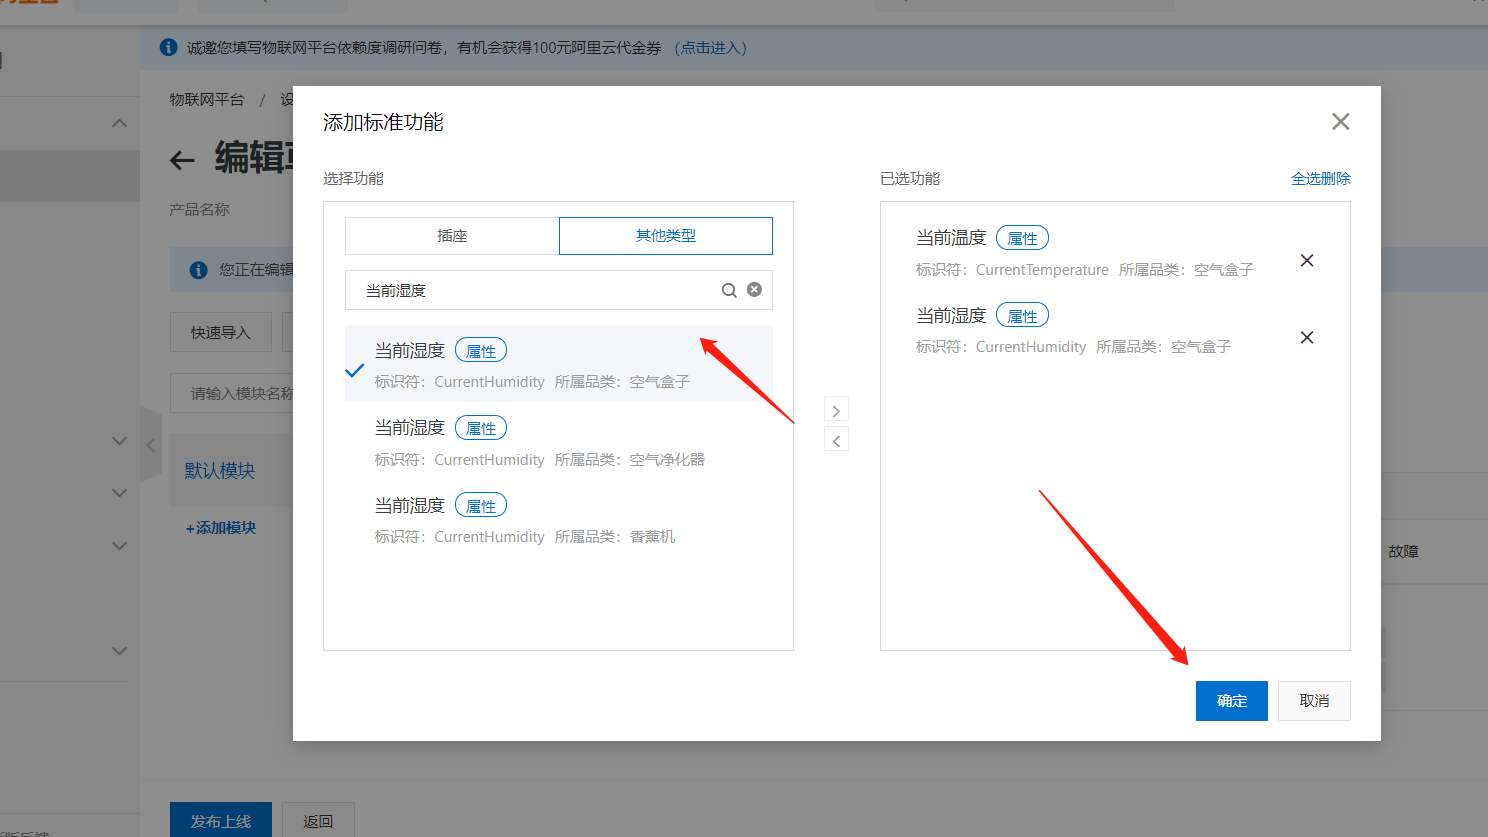The image size is (1488, 837).
Task: Confirm selection with the 确定 button
Action: [1231, 700]
